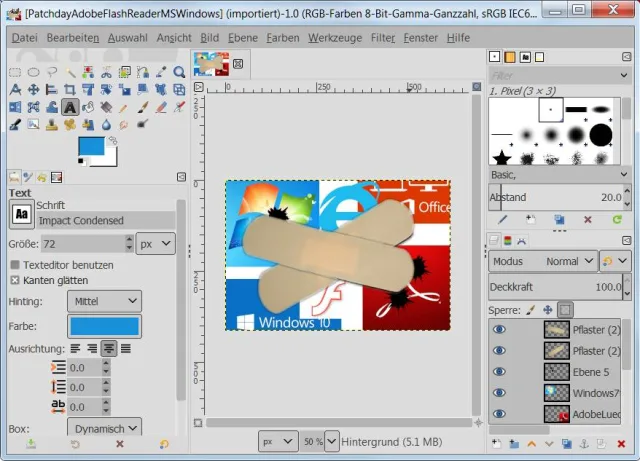Choose the Ellipse selection tool
This screenshot has width=640, height=461.
tap(34, 72)
